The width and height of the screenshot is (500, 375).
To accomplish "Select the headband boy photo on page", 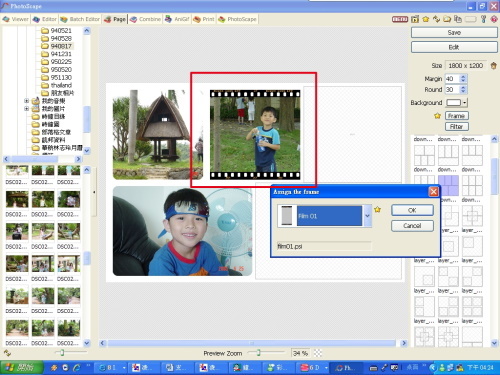I will (182, 231).
